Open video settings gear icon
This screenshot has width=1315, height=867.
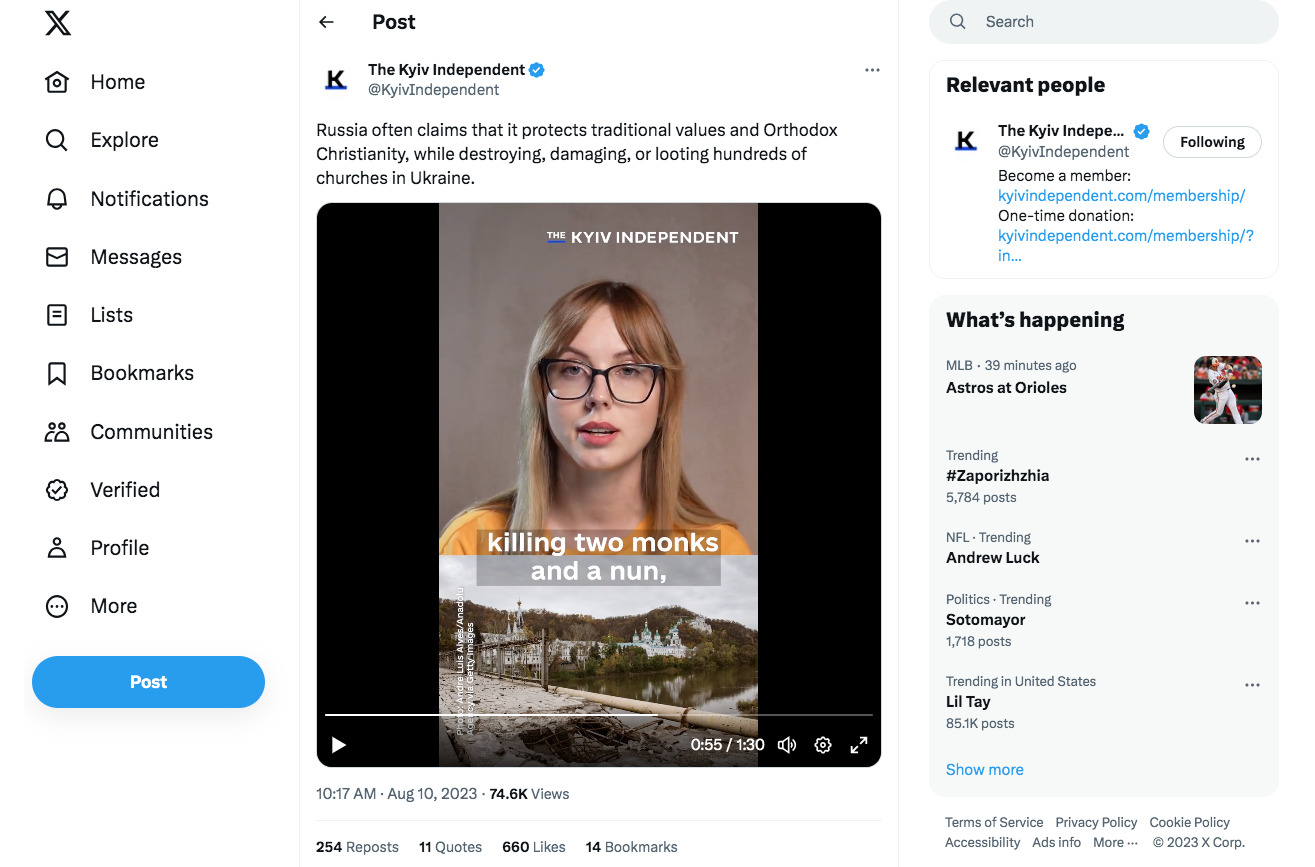click(x=823, y=745)
